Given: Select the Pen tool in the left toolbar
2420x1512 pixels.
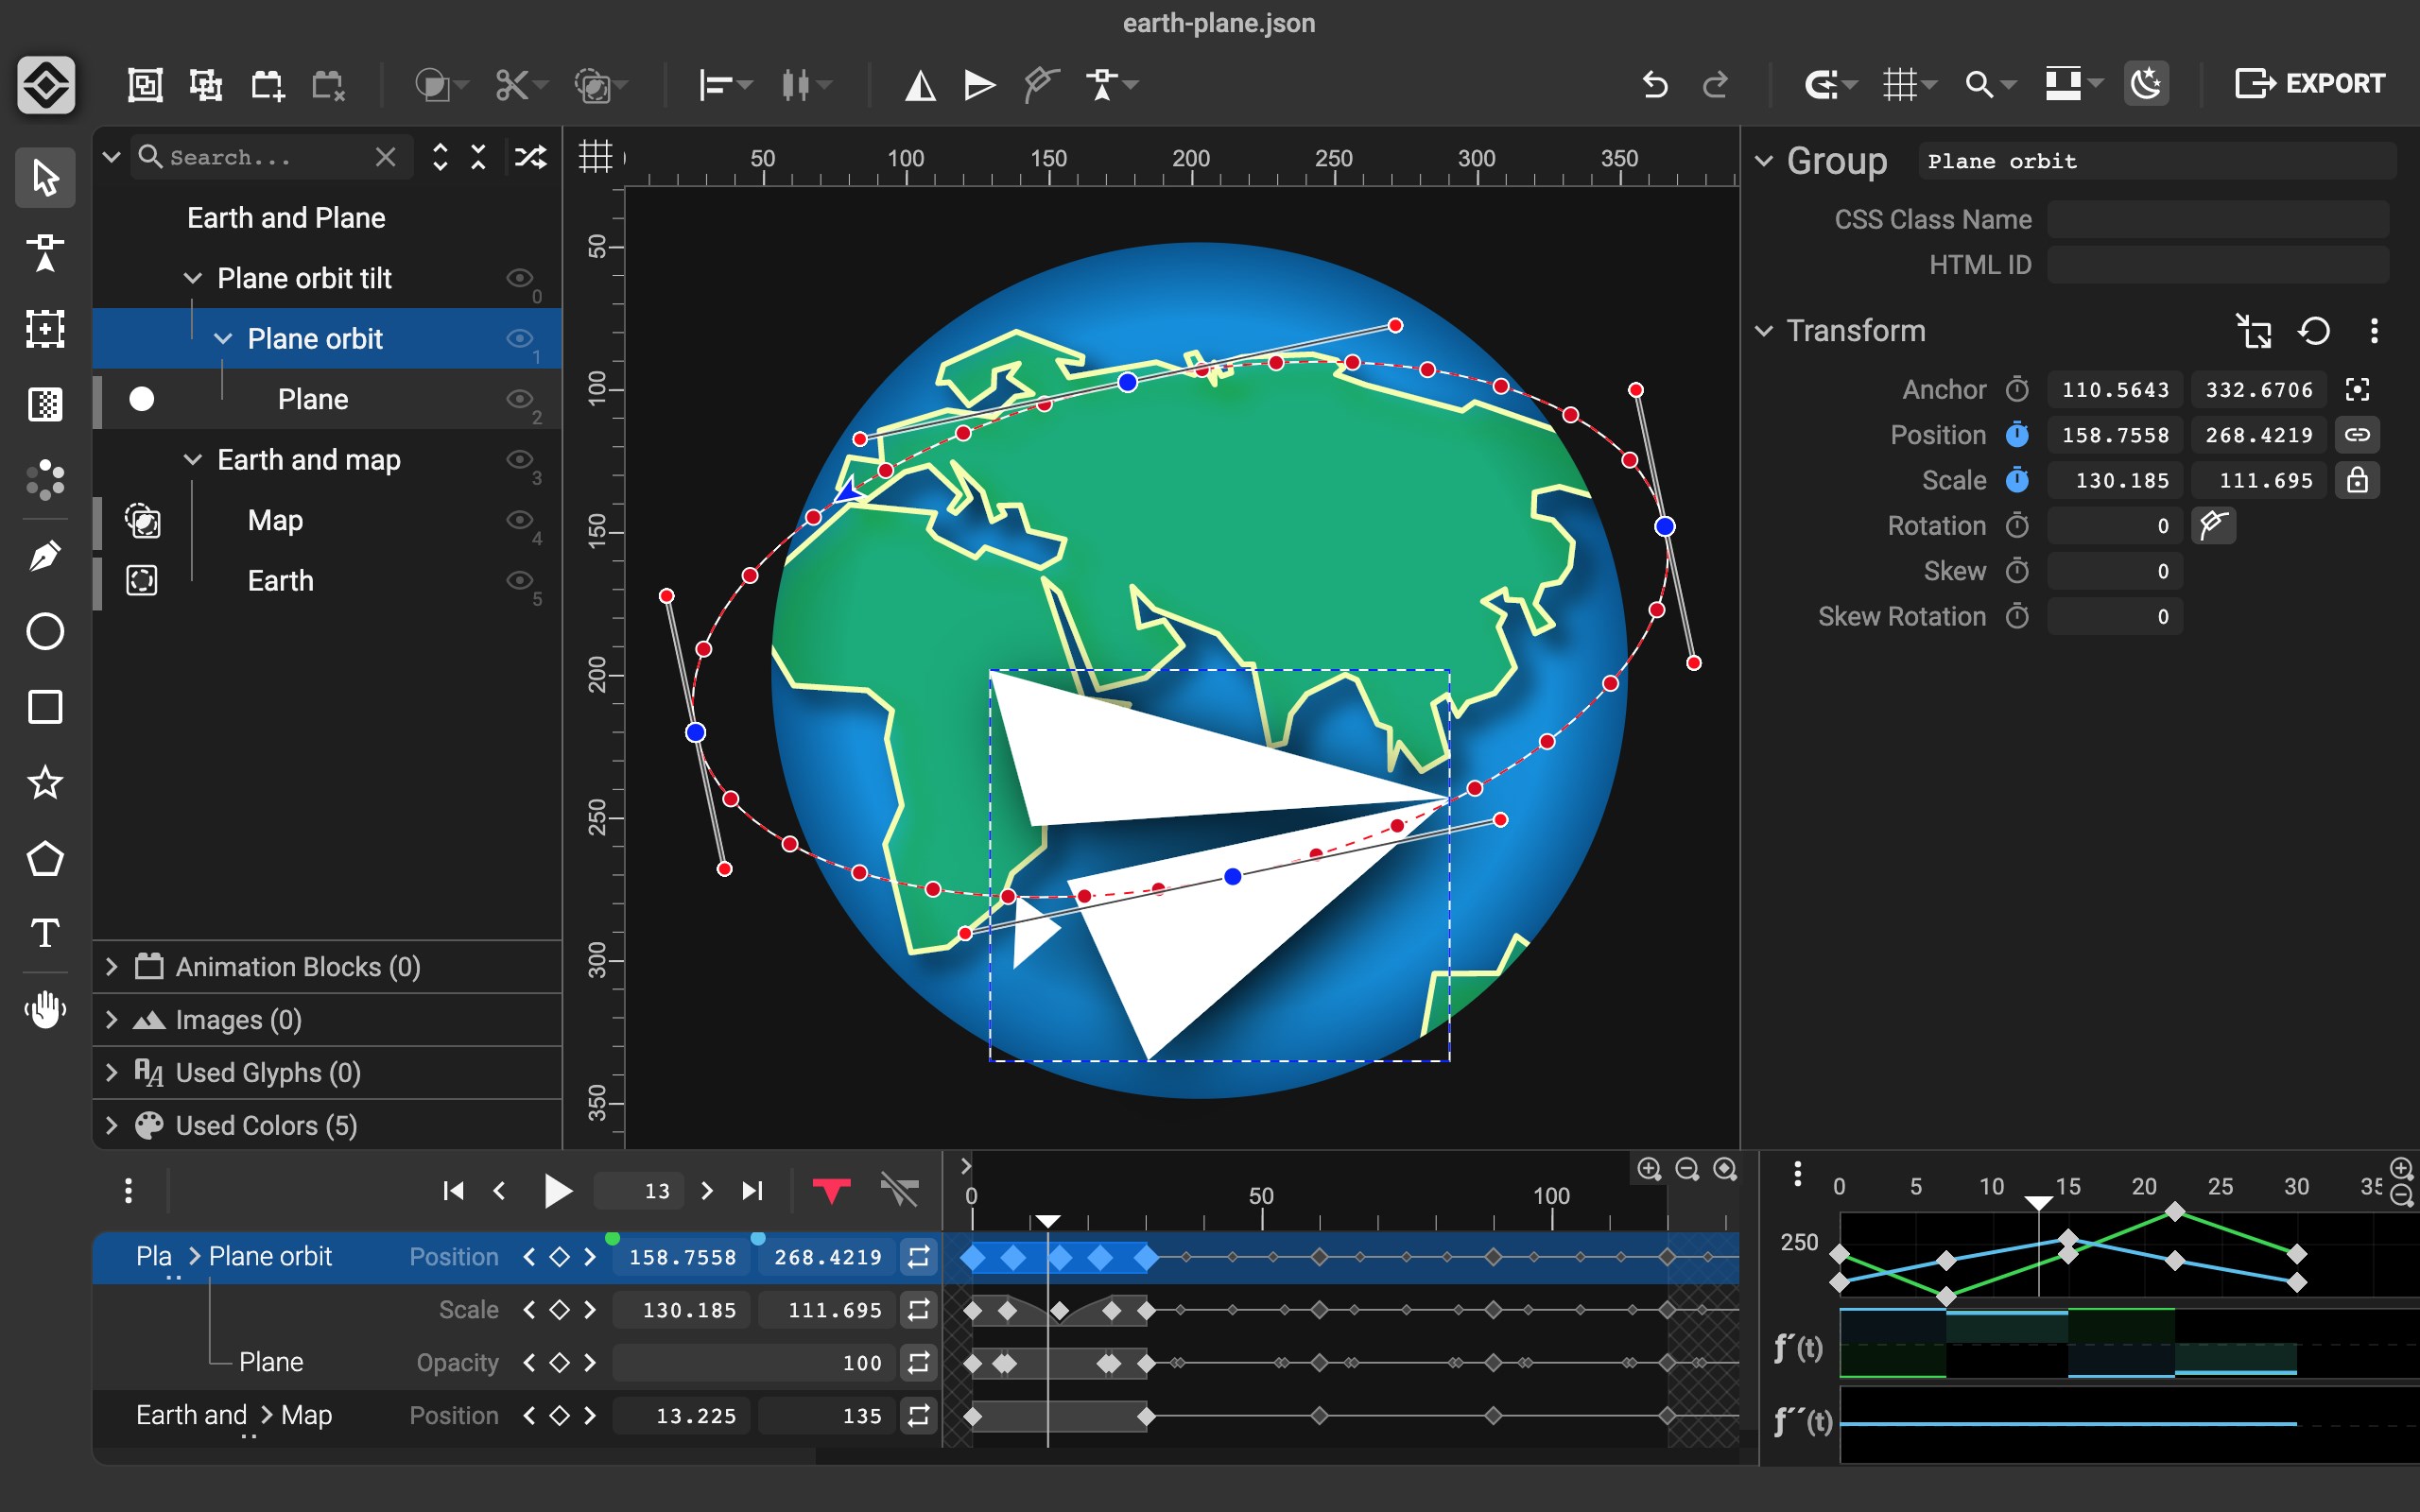Looking at the screenshot, I should pos(45,555).
